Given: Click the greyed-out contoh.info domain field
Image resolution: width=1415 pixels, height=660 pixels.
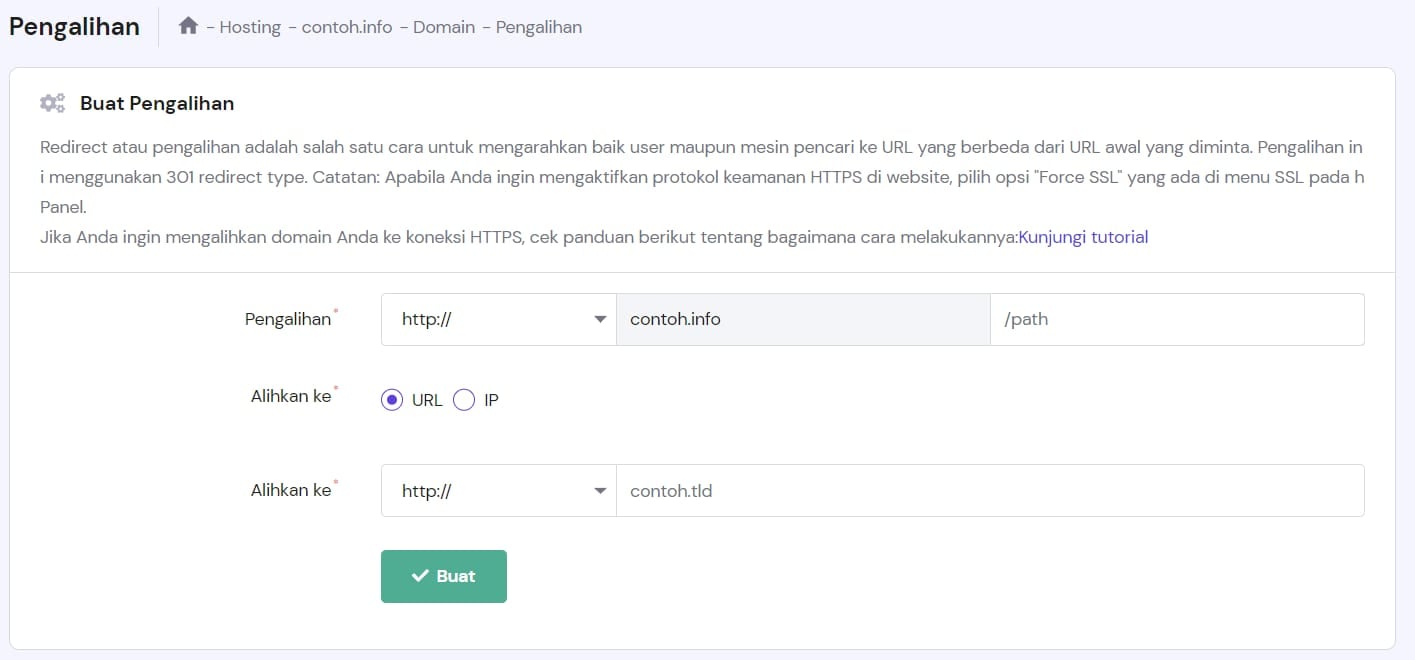Looking at the screenshot, I should pos(802,319).
